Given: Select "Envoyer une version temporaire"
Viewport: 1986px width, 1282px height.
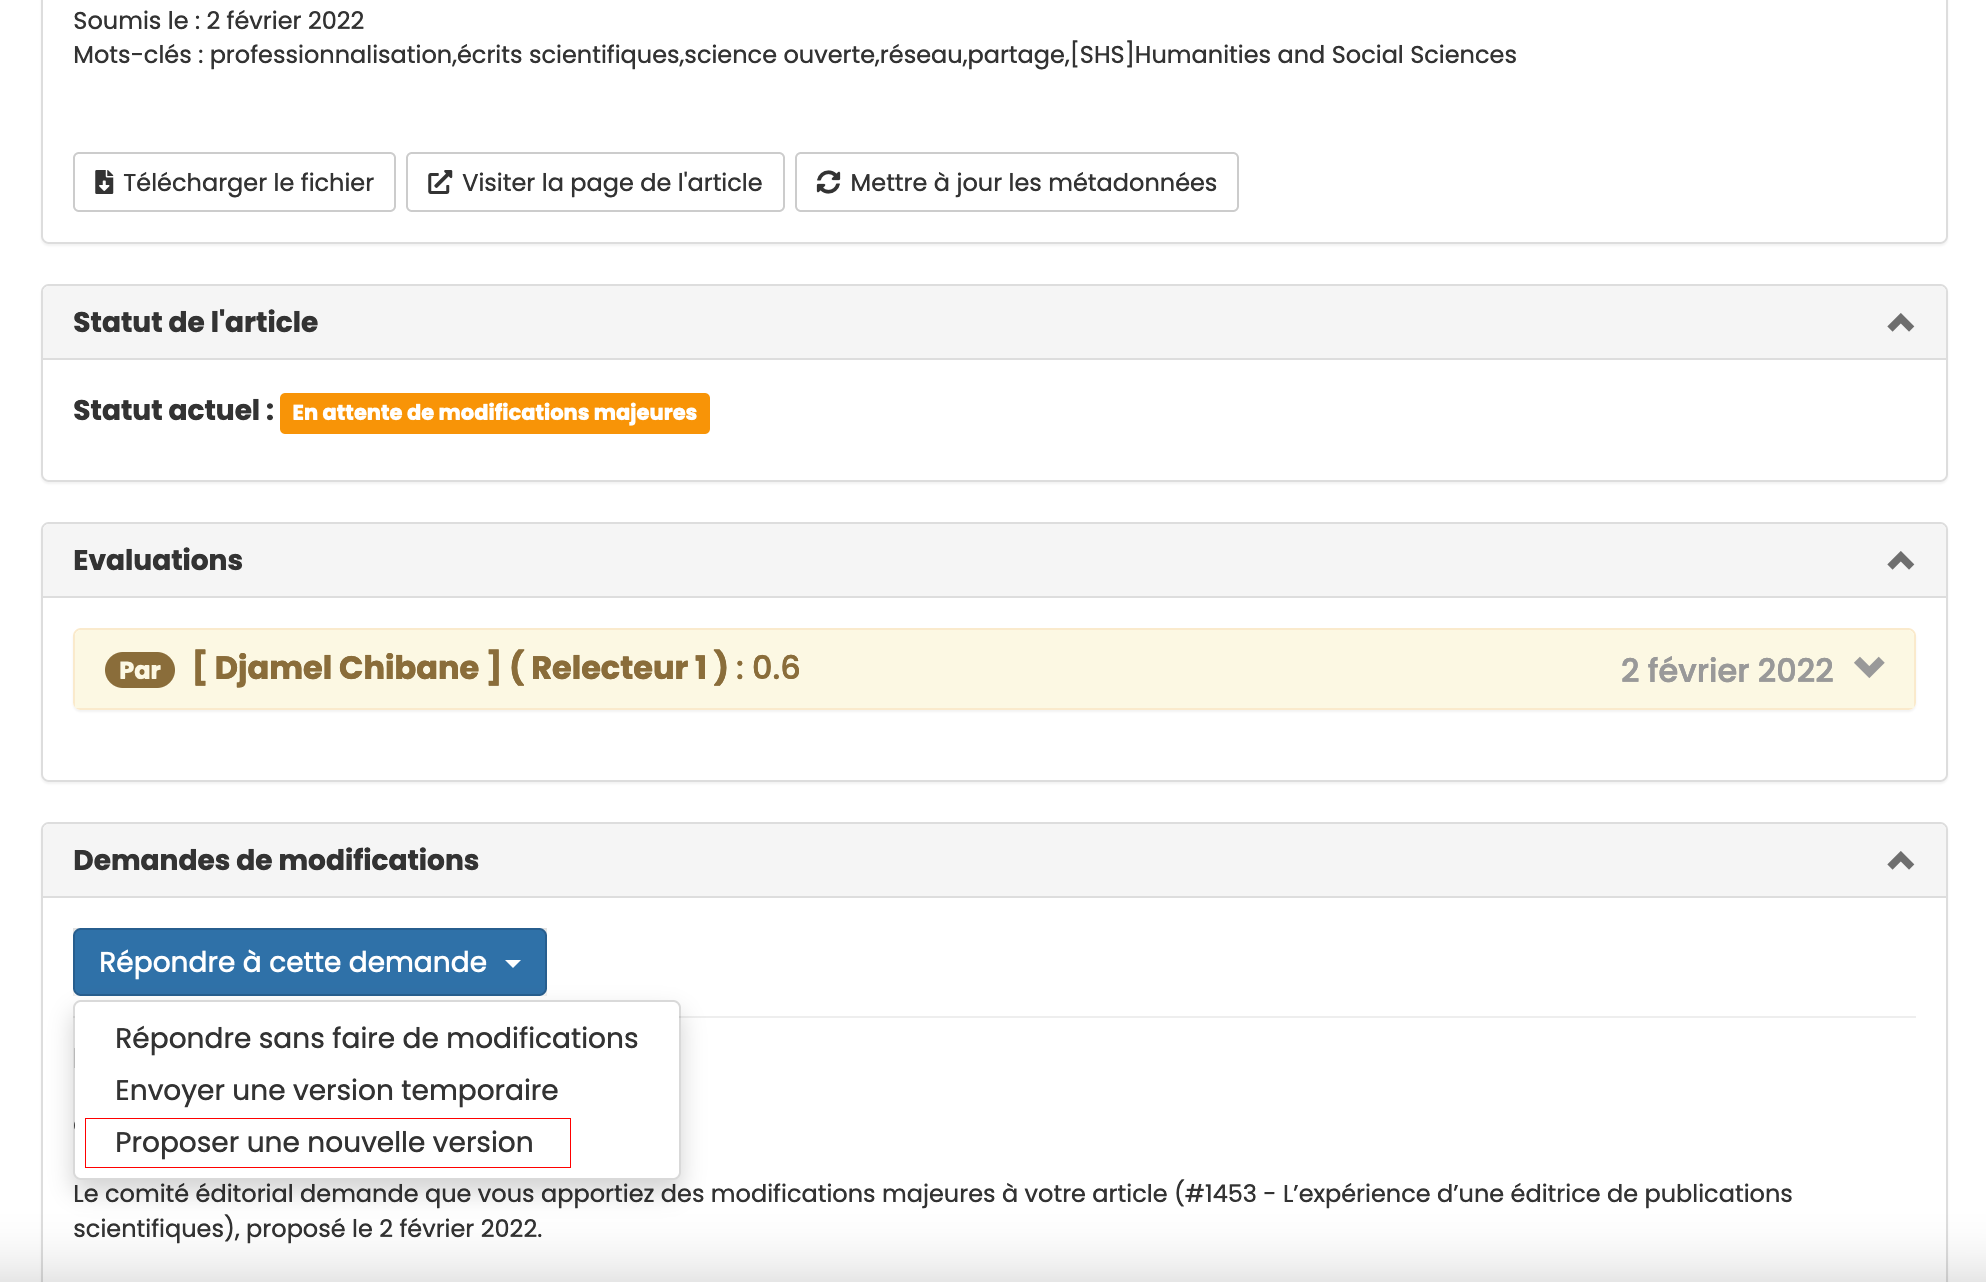Looking at the screenshot, I should (335, 1090).
